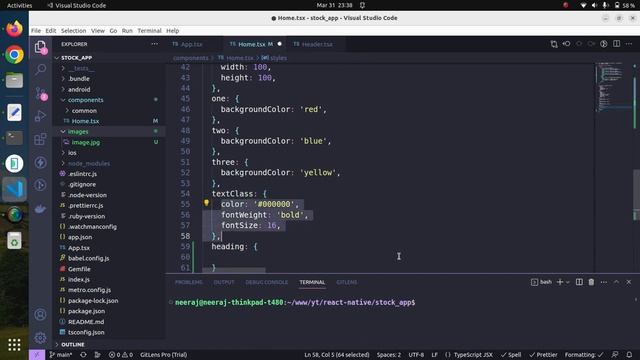This screenshot has width=640, height=360.
Task: Open tsconfig.json in the explorer
Action: (x=86, y=332)
